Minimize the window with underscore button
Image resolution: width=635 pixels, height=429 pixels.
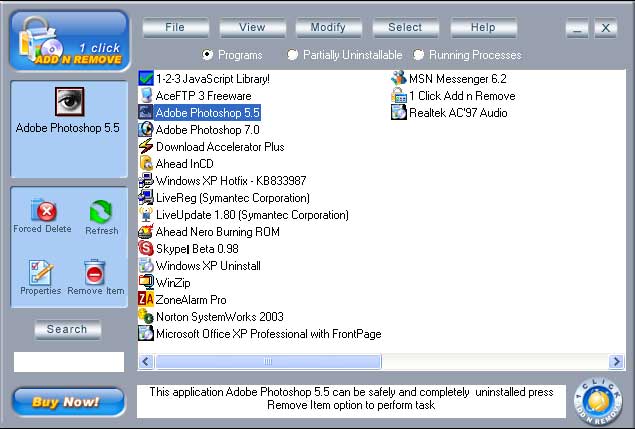click(577, 28)
